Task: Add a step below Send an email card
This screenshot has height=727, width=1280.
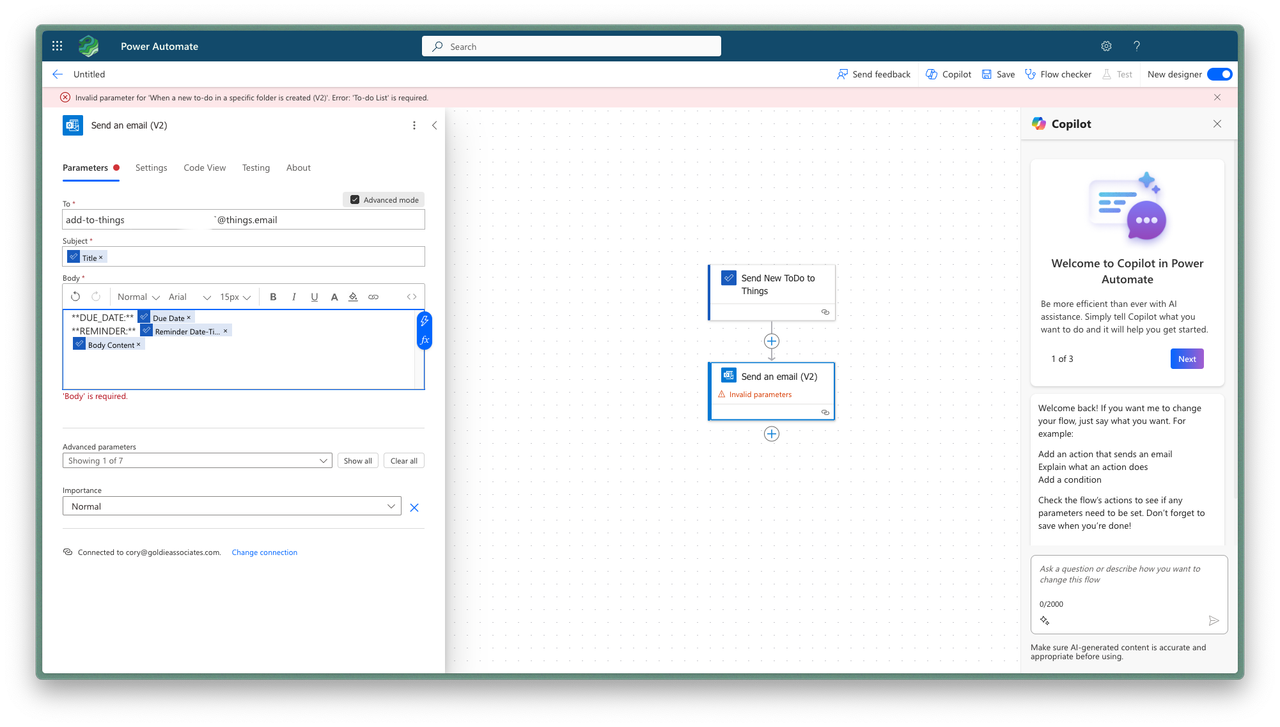Action: point(771,434)
